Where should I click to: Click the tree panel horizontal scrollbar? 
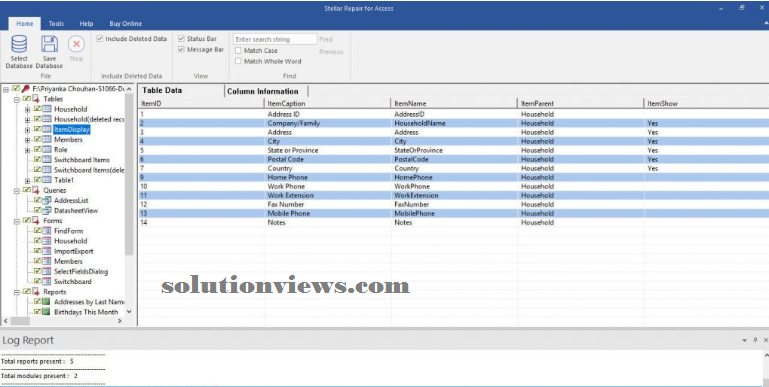click(x=21, y=321)
